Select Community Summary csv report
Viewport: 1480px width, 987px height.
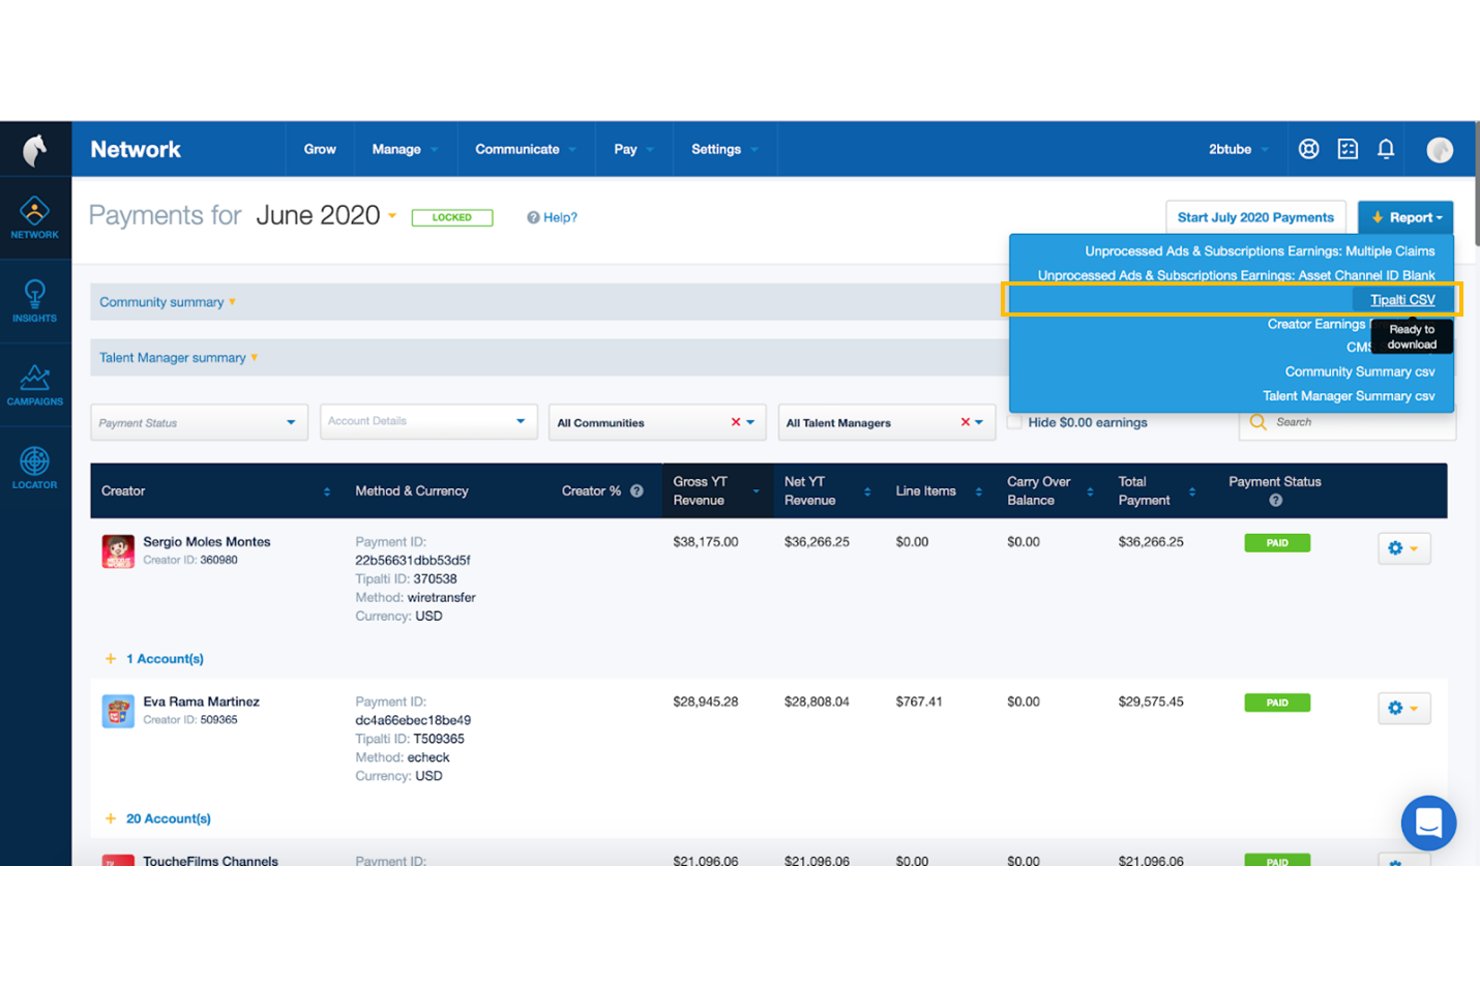coord(1359,371)
